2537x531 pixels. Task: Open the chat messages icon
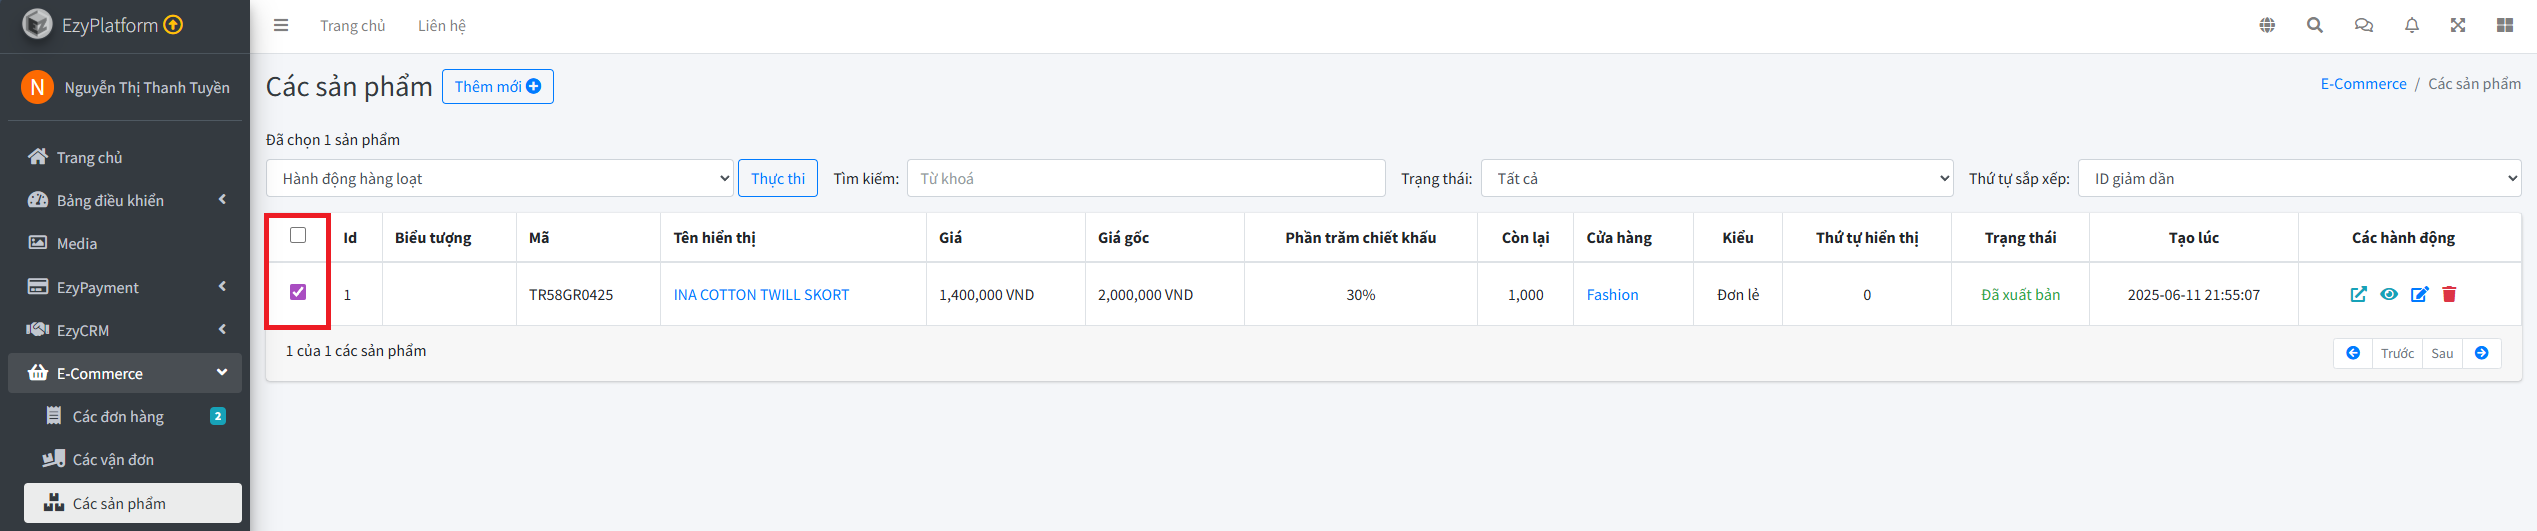[2363, 26]
